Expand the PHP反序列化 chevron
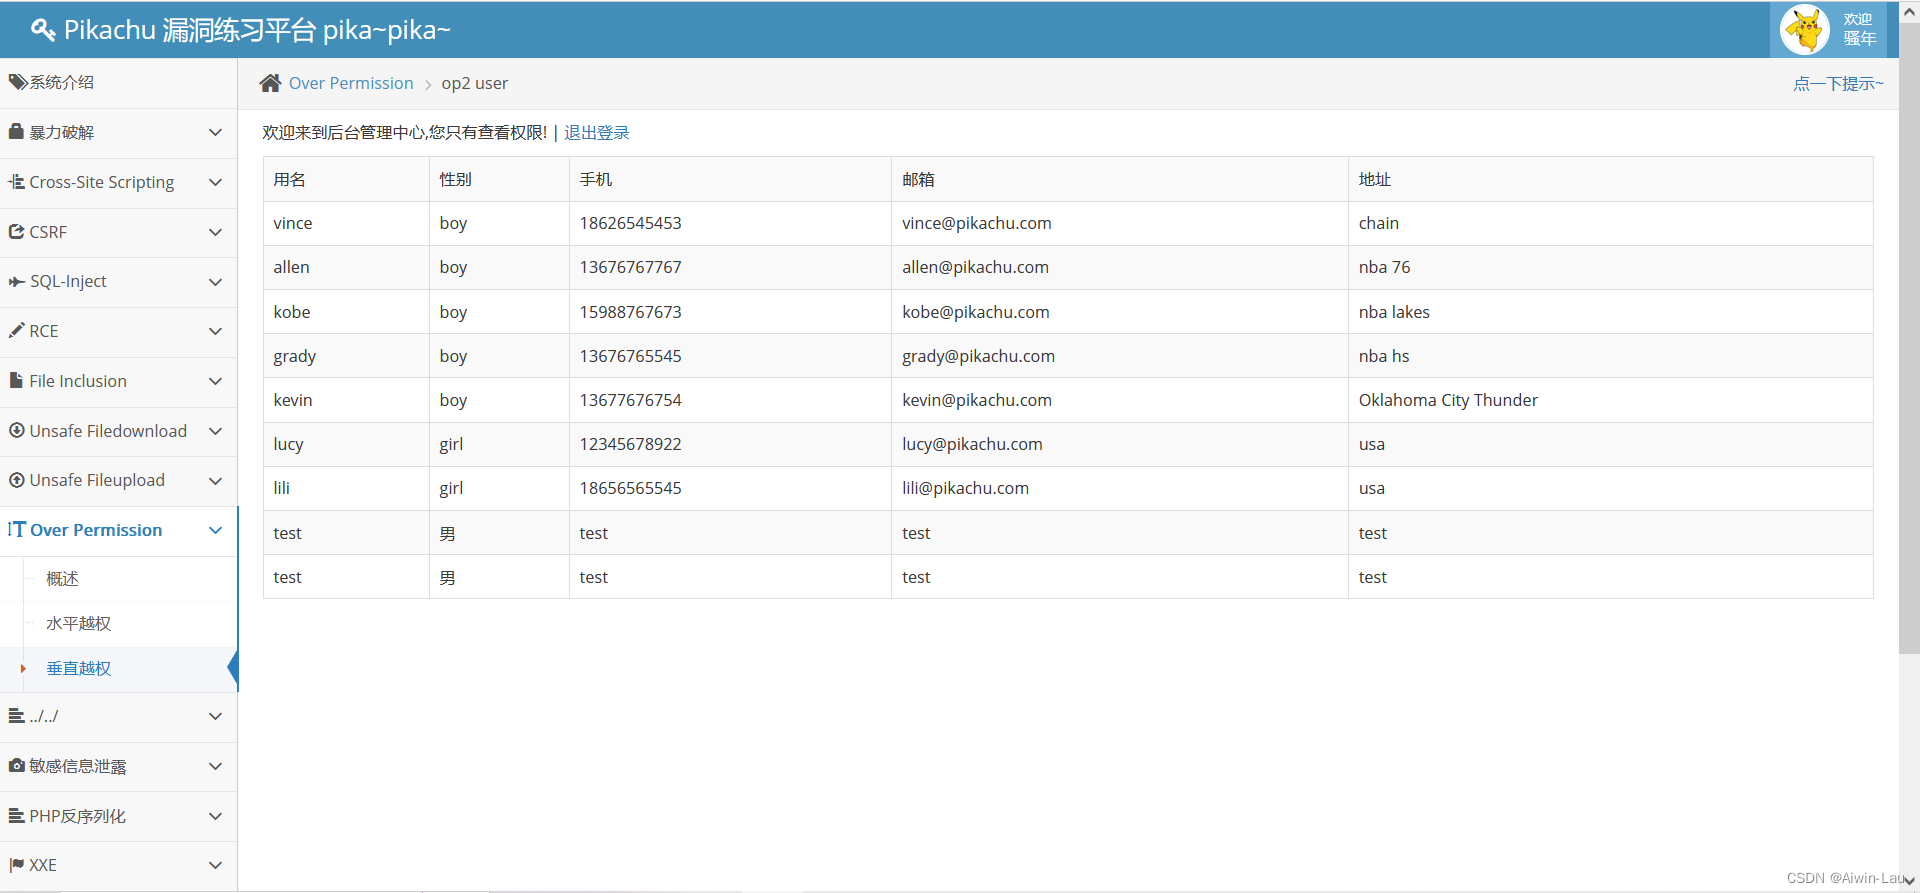Screen dimensions: 1920x893 (x=215, y=816)
